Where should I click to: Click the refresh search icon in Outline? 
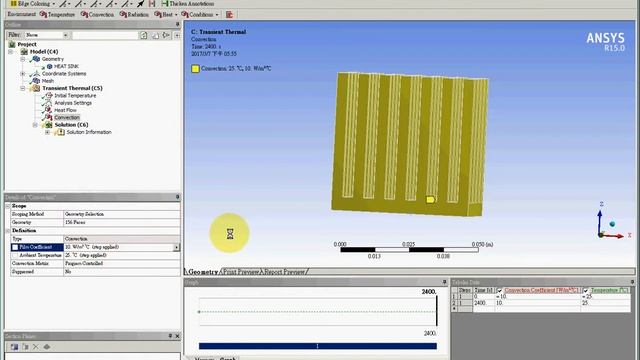(144, 36)
